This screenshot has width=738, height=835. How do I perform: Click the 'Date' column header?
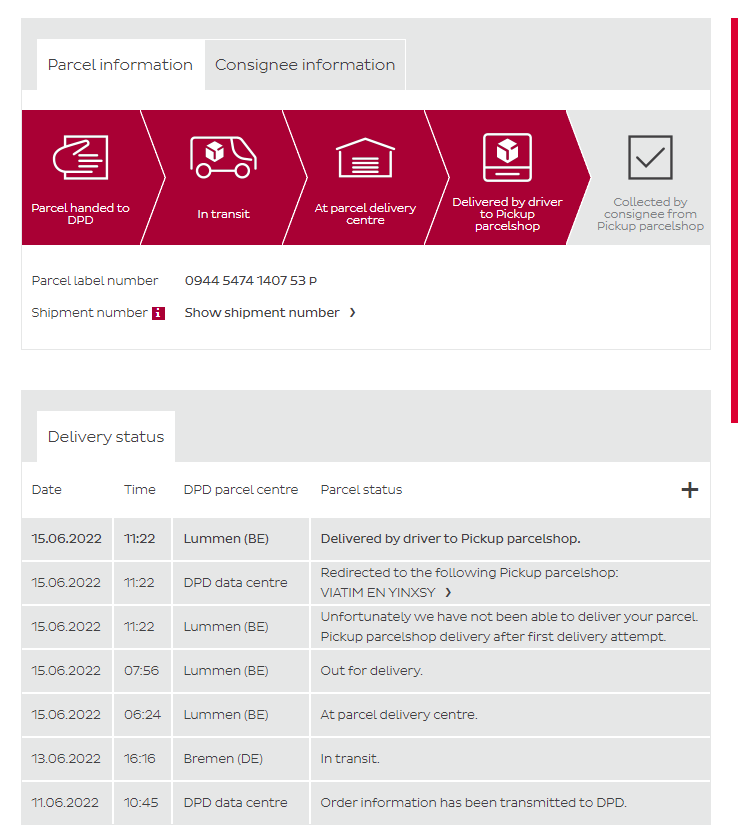47,490
